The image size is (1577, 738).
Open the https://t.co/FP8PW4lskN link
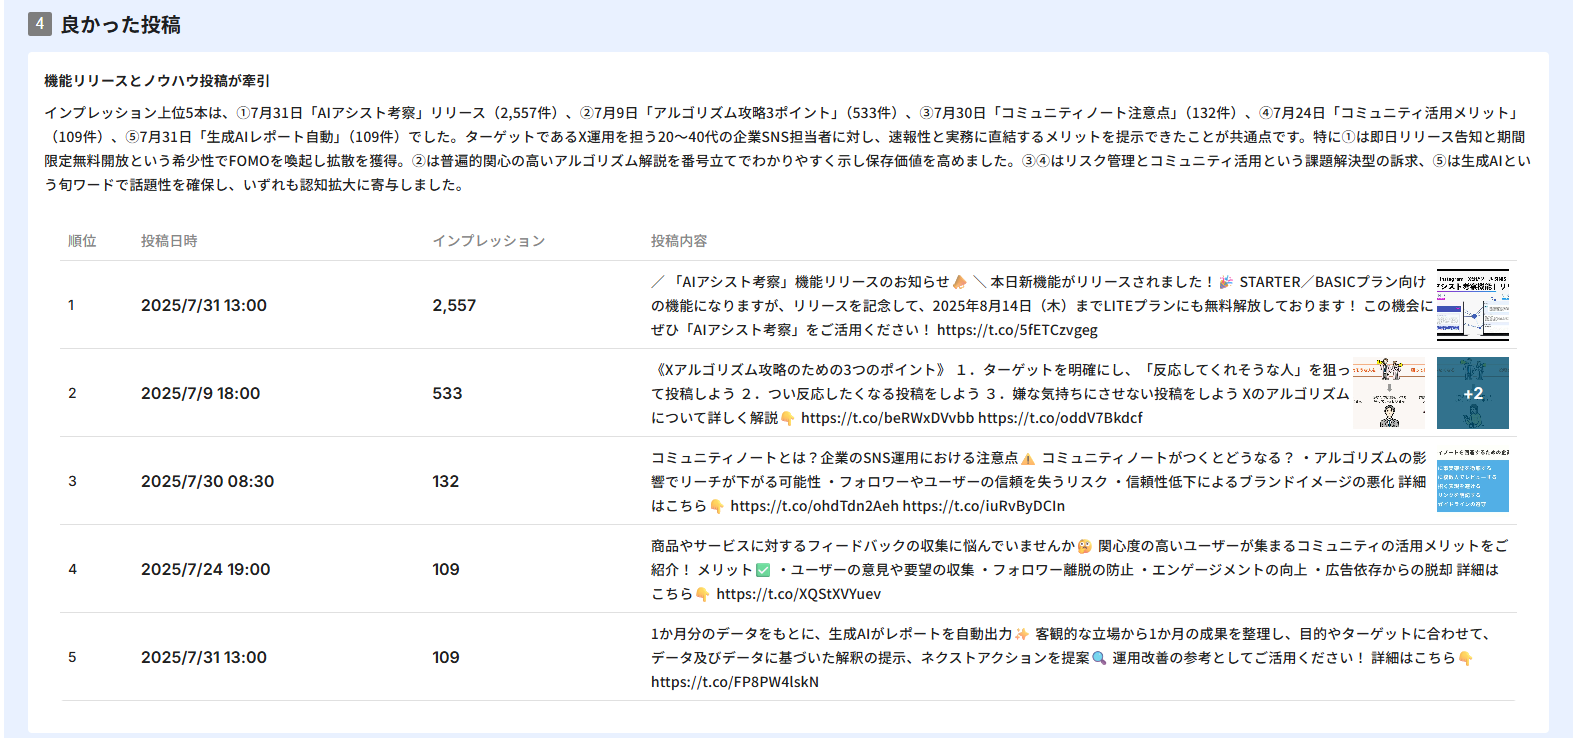734,682
